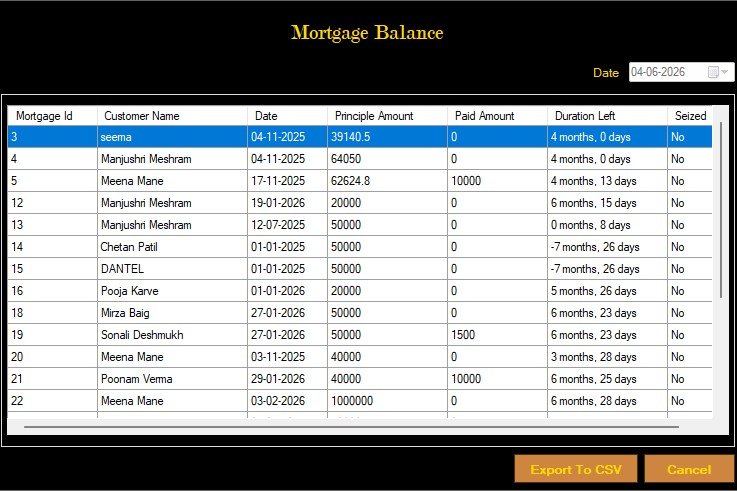Screen dimensions: 737x491
Task: Select principle amount 1000000 cell
Action: (387, 401)
